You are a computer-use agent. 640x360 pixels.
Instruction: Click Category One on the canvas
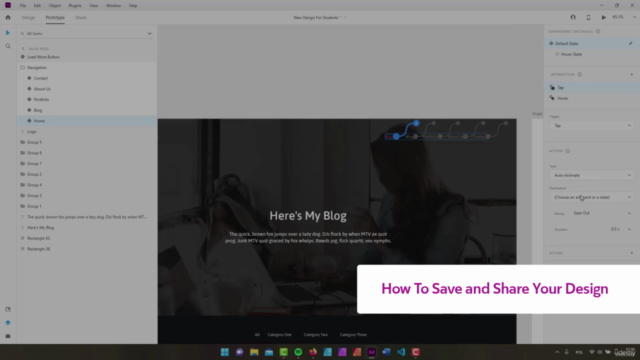(280, 335)
